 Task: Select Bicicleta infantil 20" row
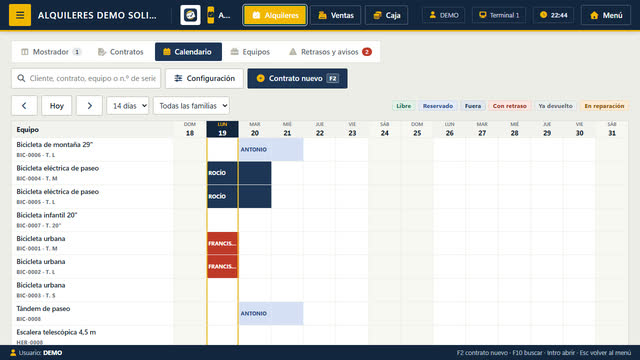(92, 220)
